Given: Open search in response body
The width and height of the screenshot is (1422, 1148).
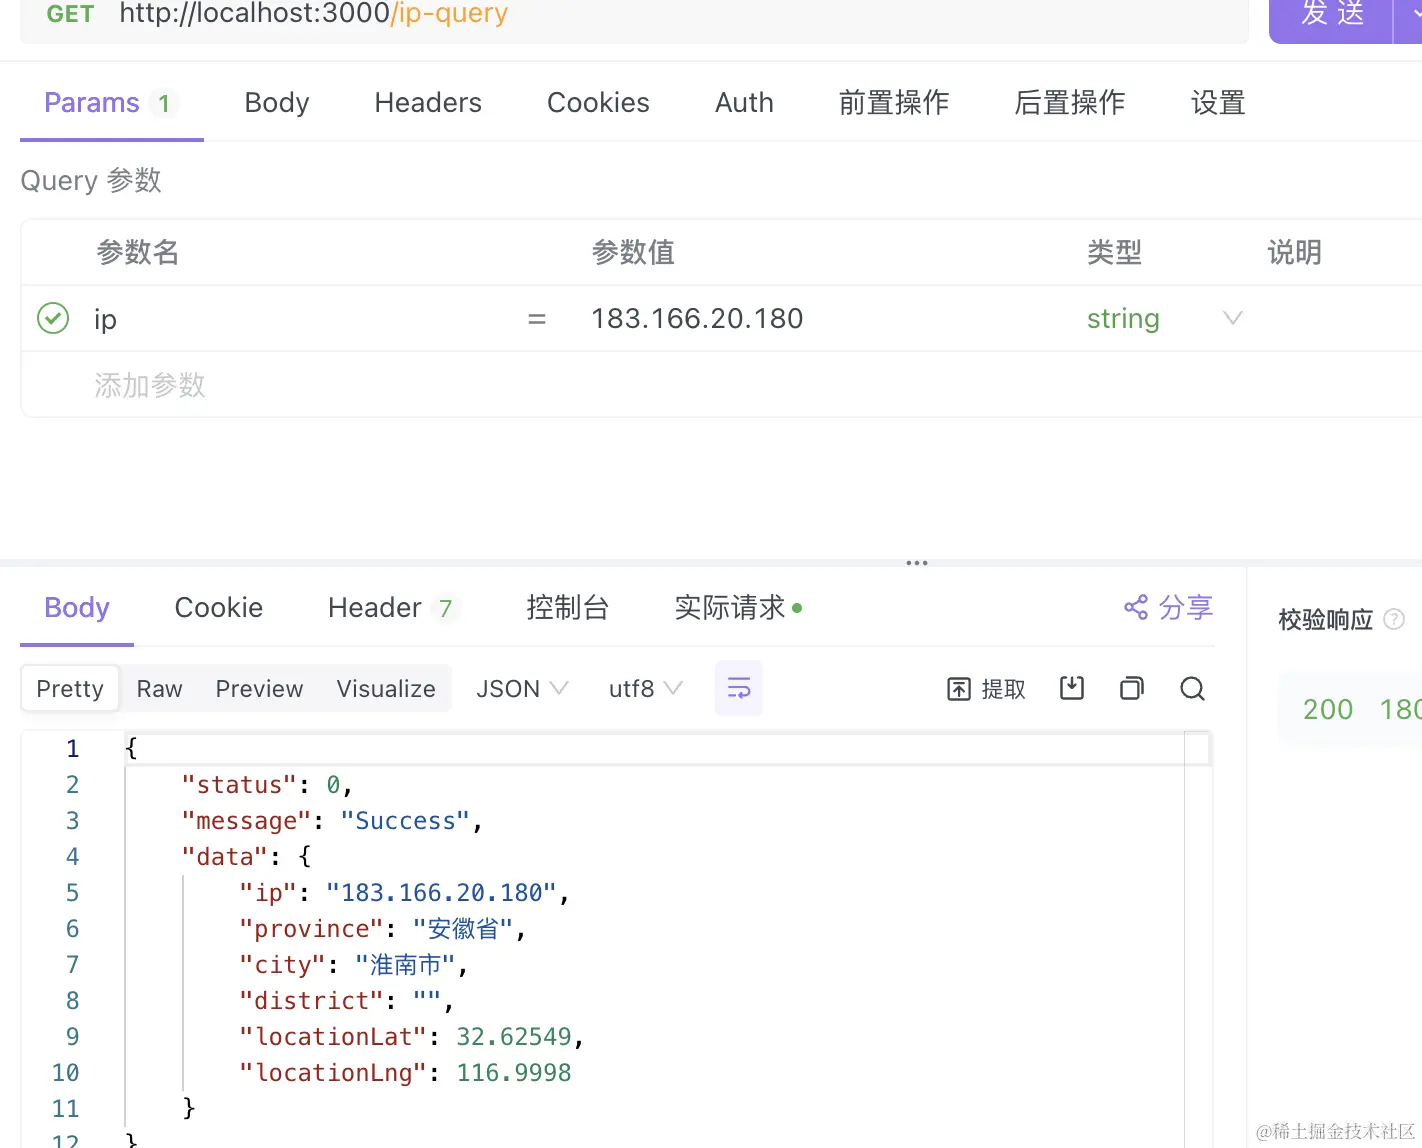Looking at the screenshot, I should pyautogui.click(x=1192, y=688).
